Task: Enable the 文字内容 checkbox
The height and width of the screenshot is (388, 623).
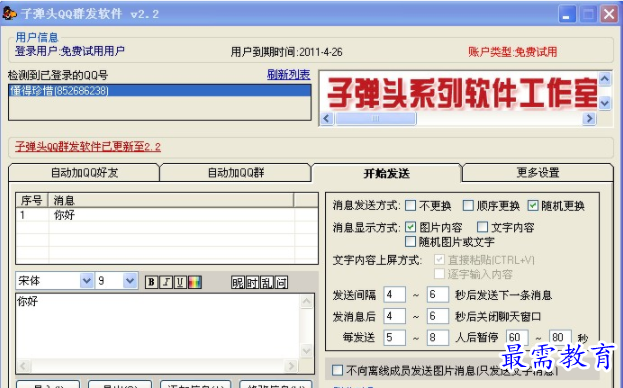Action: click(482, 227)
